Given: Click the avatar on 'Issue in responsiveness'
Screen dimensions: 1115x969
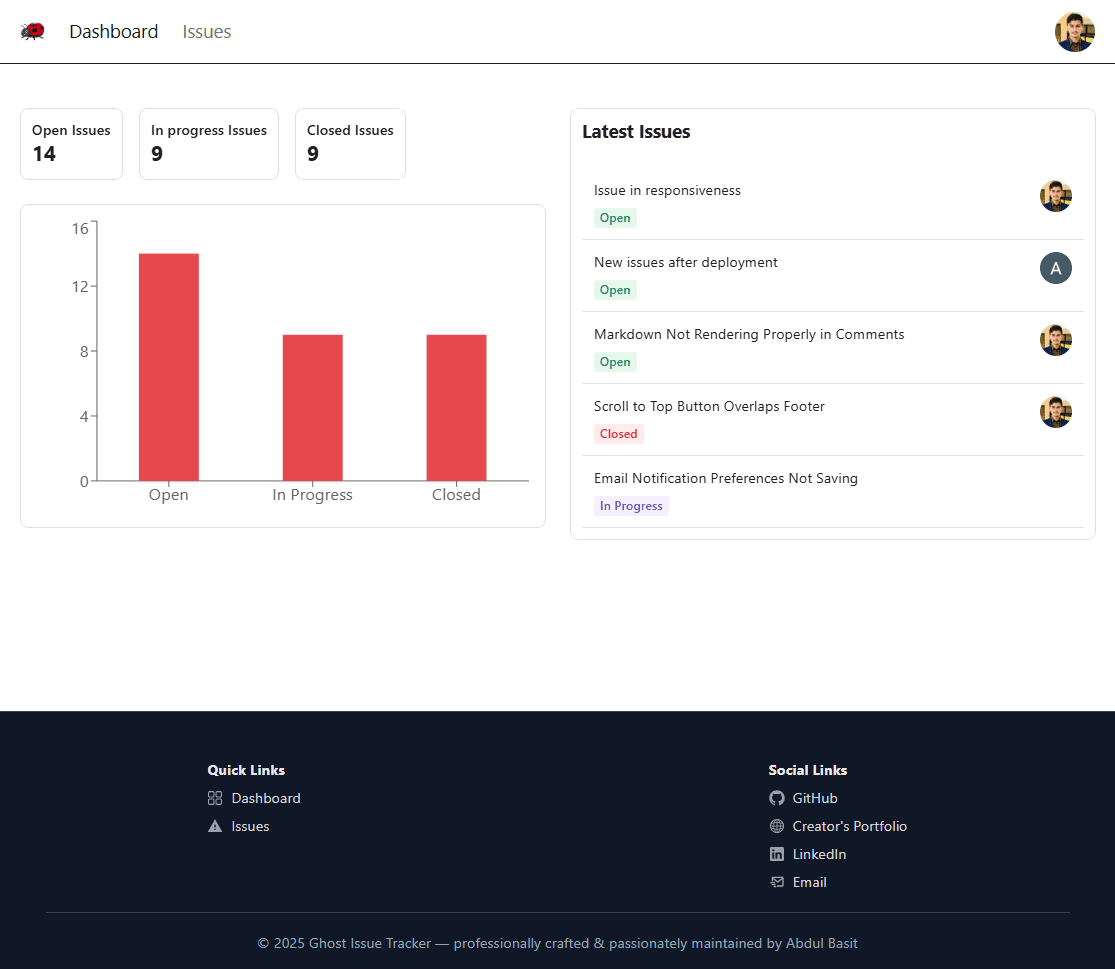Looking at the screenshot, I should pos(1056,196).
